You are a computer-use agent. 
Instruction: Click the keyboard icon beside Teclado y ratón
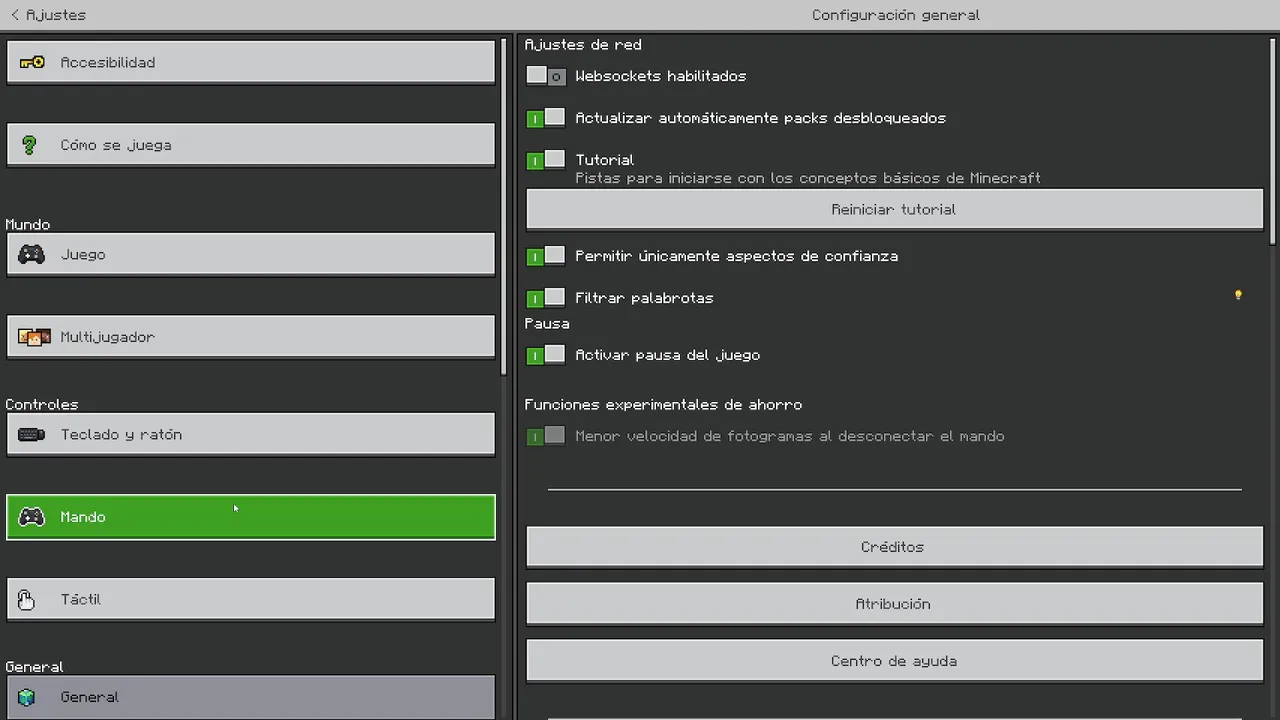[x=32, y=435]
